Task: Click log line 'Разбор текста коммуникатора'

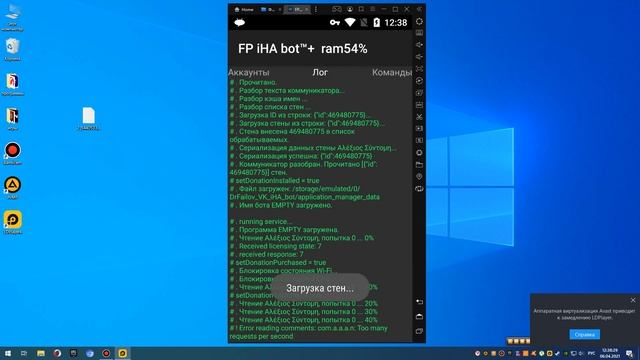Action: click(287, 91)
